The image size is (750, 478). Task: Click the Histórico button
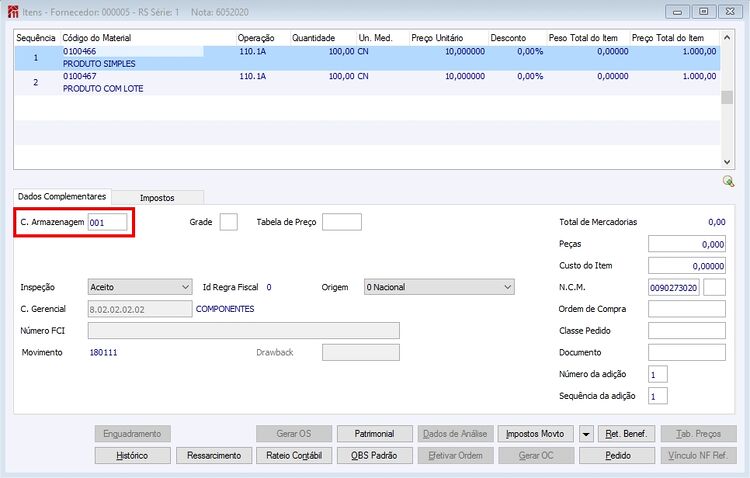click(x=132, y=456)
